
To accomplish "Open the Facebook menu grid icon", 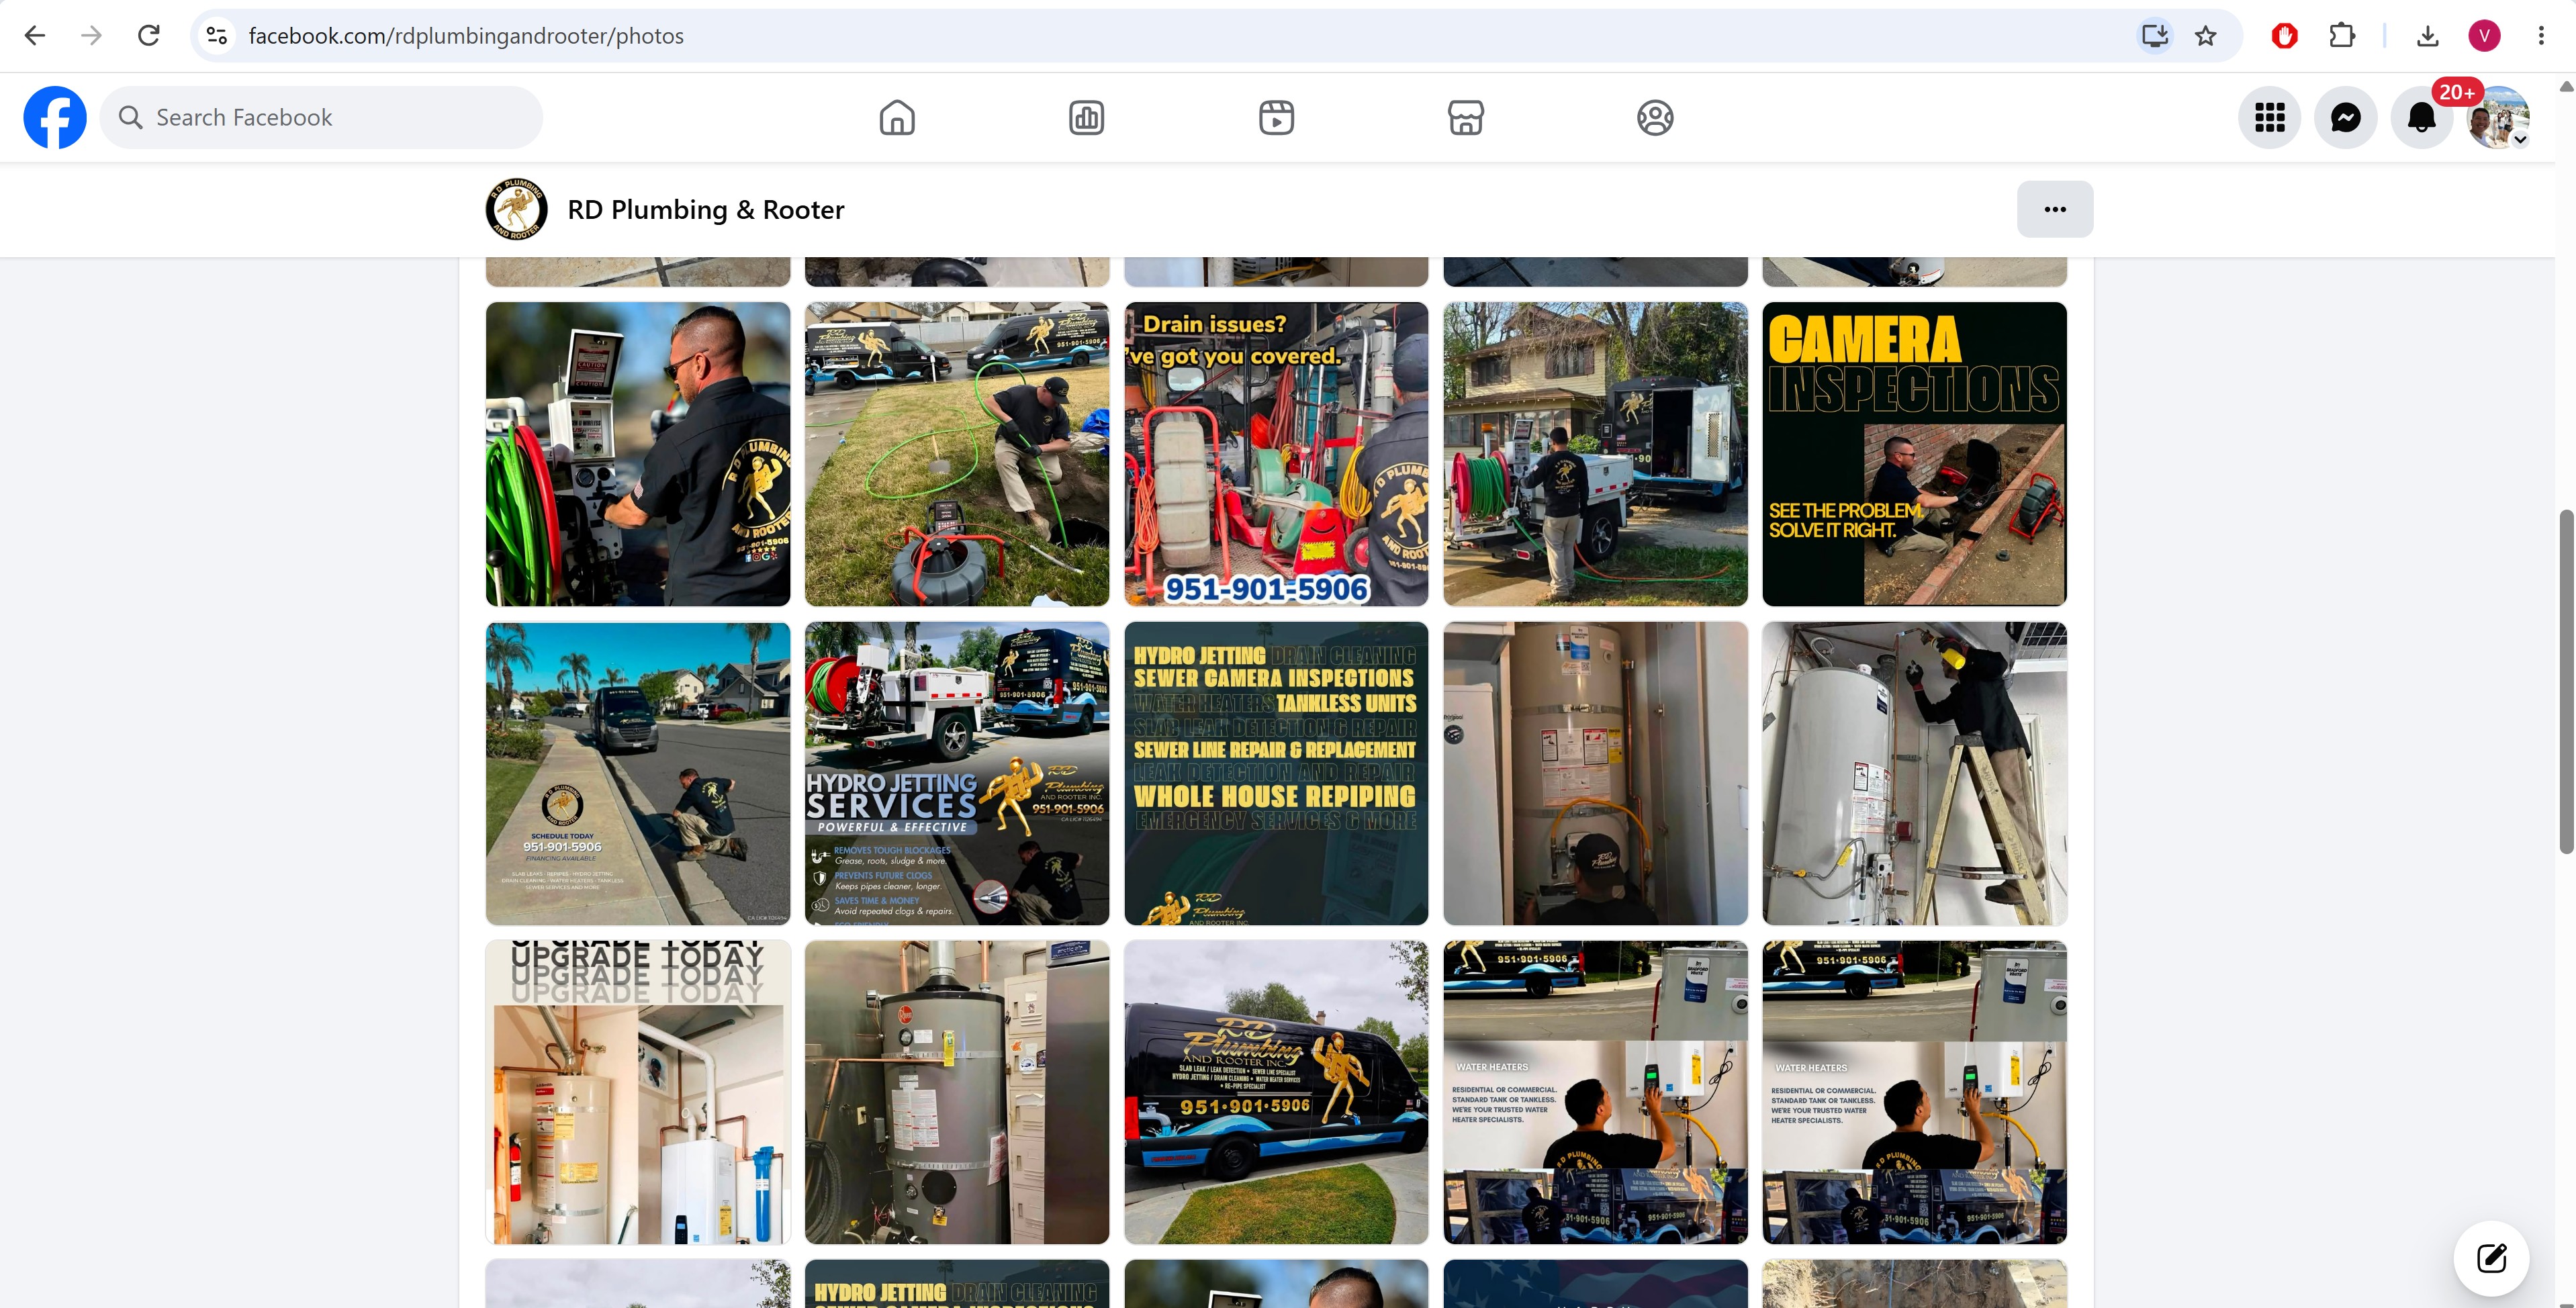I will pyautogui.click(x=2270, y=117).
